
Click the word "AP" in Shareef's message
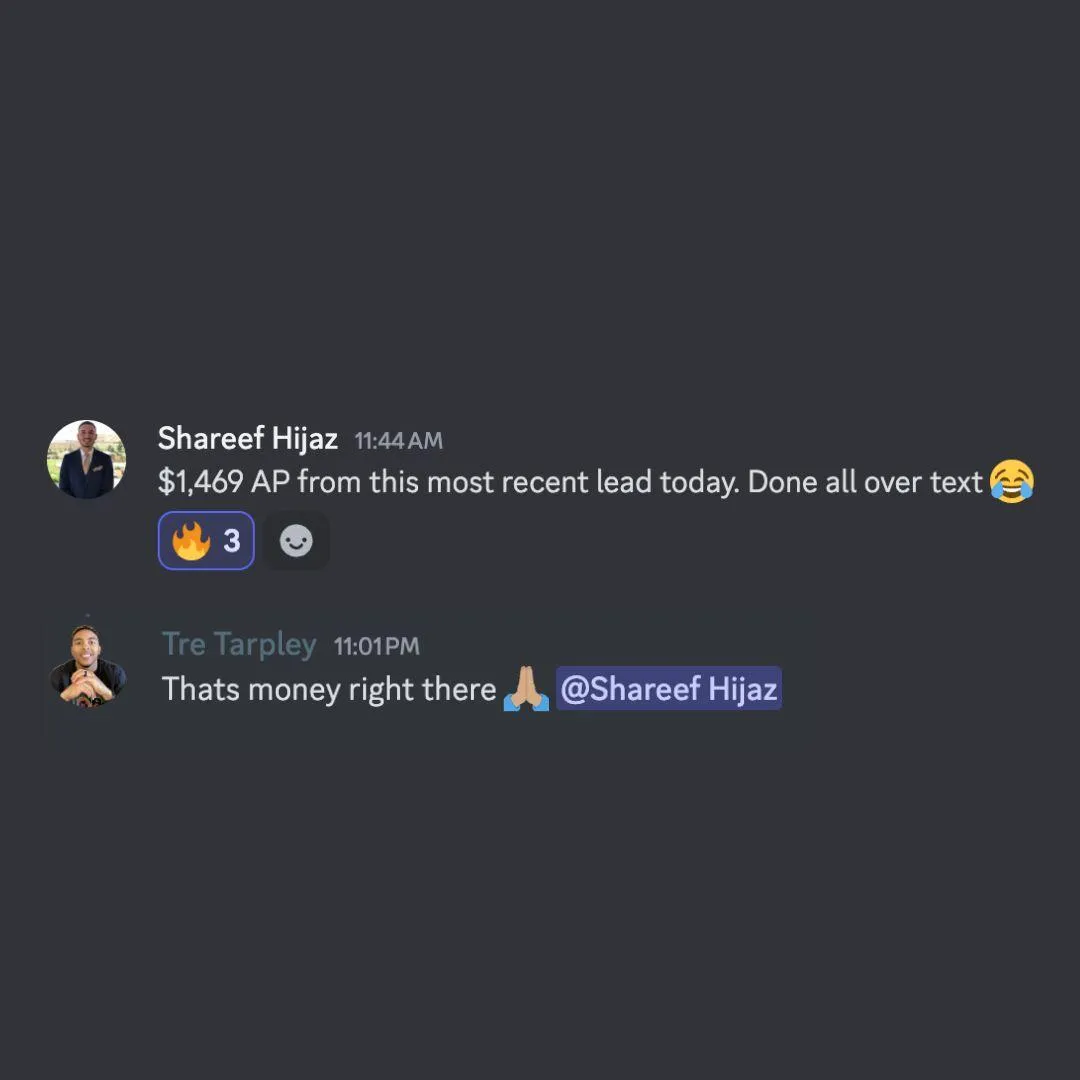[270, 482]
